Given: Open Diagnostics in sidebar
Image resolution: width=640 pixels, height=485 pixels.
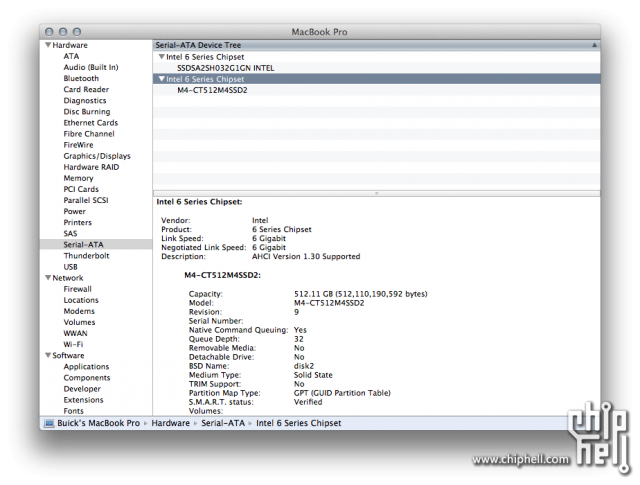Looking at the screenshot, I should click(84, 100).
